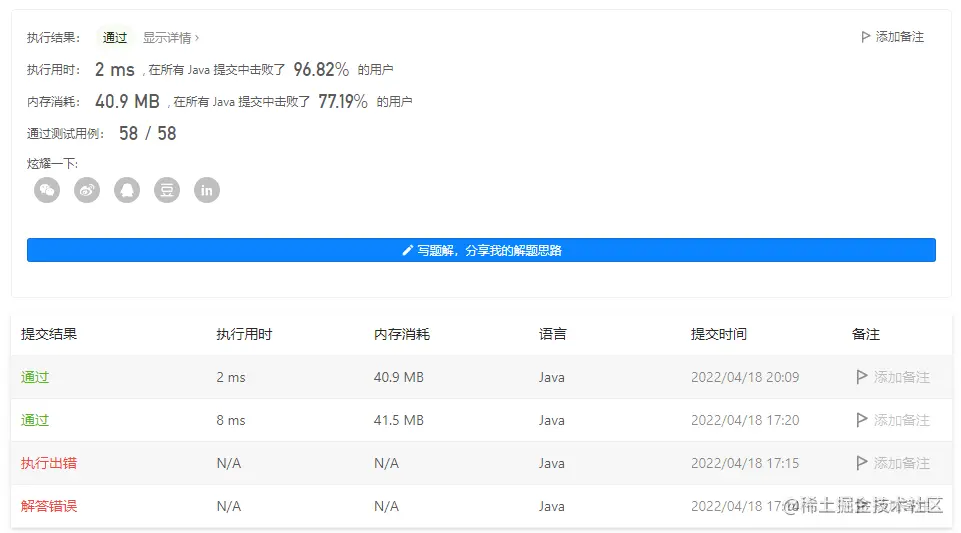Viewport: 961px width, 533px height.
Task: Open the 解答错误 submission
Action: pyautogui.click(x=49, y=506)
